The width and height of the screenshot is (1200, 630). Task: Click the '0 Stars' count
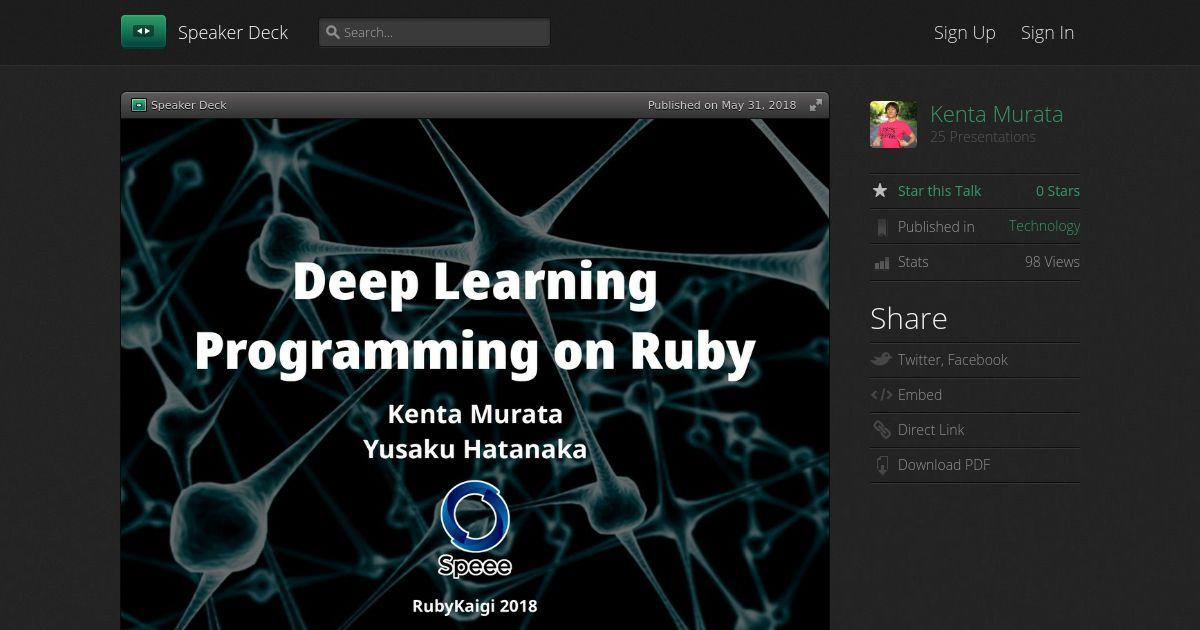pyautogui.click(x=1057, y=191)
